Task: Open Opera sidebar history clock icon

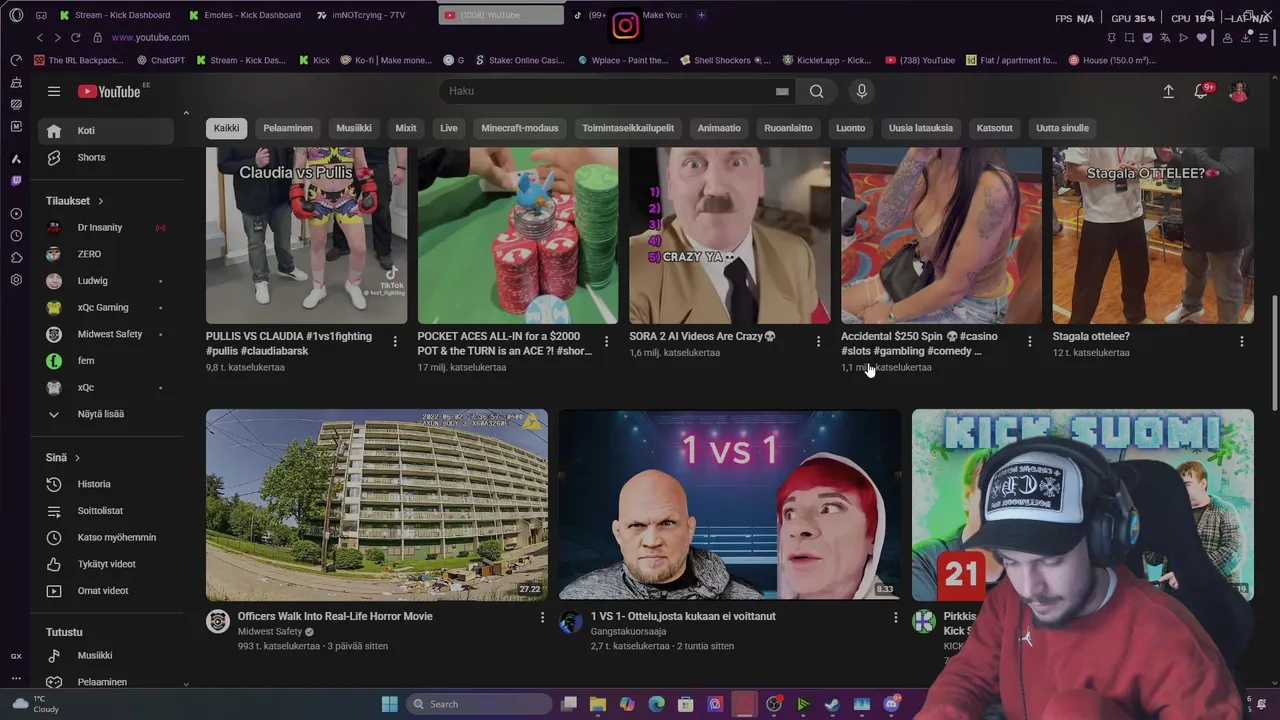Action: 16,236
